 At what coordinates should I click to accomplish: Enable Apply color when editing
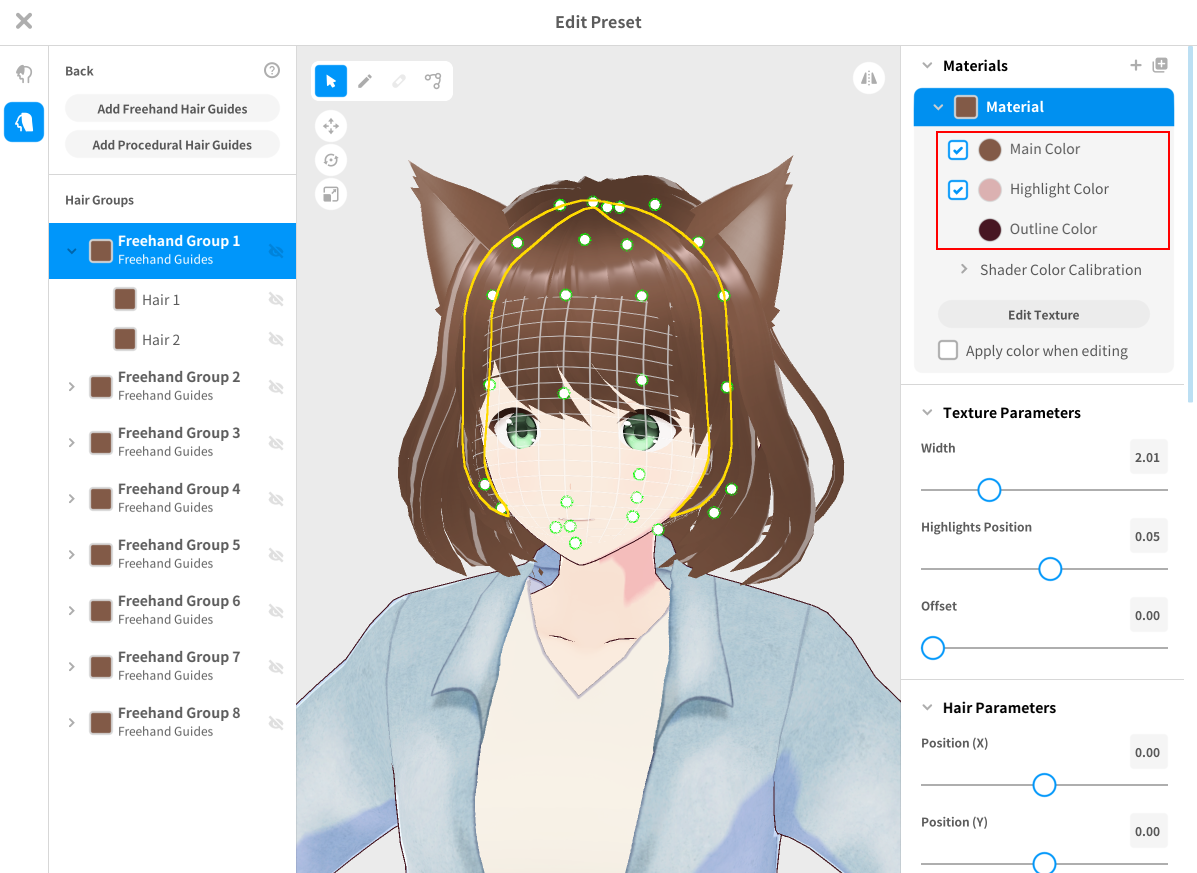click(948, 351)
